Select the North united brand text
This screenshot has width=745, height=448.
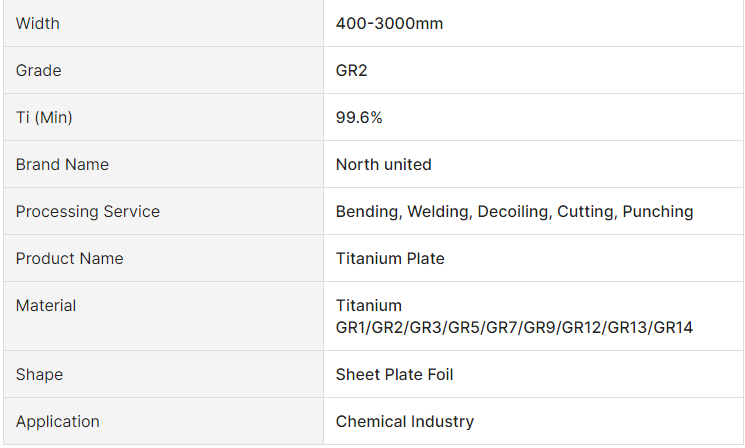point(384,164)
